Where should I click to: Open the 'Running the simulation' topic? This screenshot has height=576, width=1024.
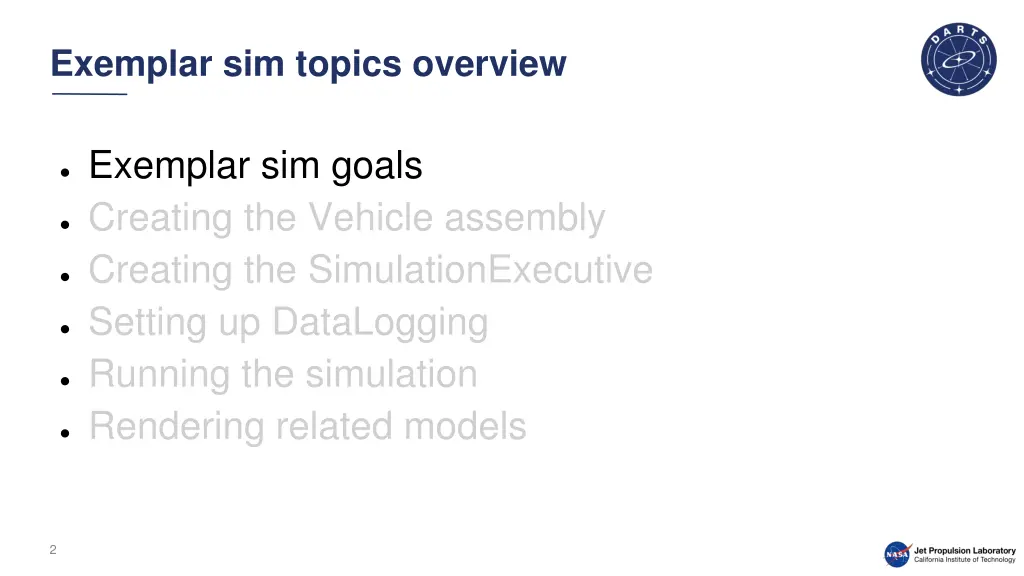(283, 374)
